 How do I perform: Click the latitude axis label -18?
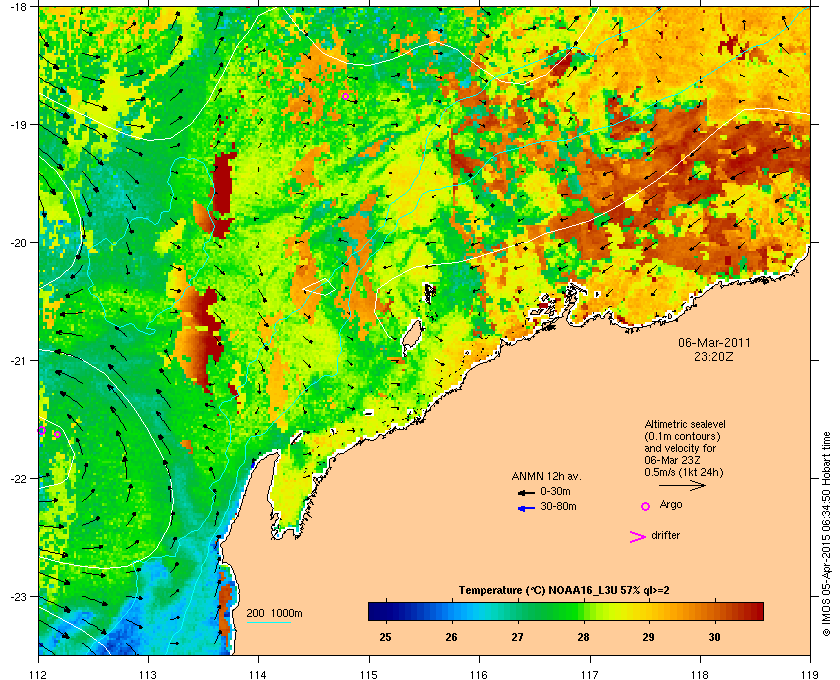18,7
